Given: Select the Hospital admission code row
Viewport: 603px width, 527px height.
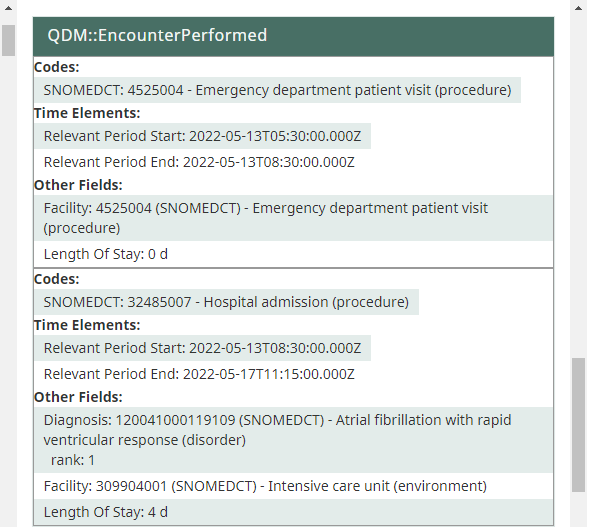Looking at the screenshot, I should pyautogui.click(x=226, y=302).
